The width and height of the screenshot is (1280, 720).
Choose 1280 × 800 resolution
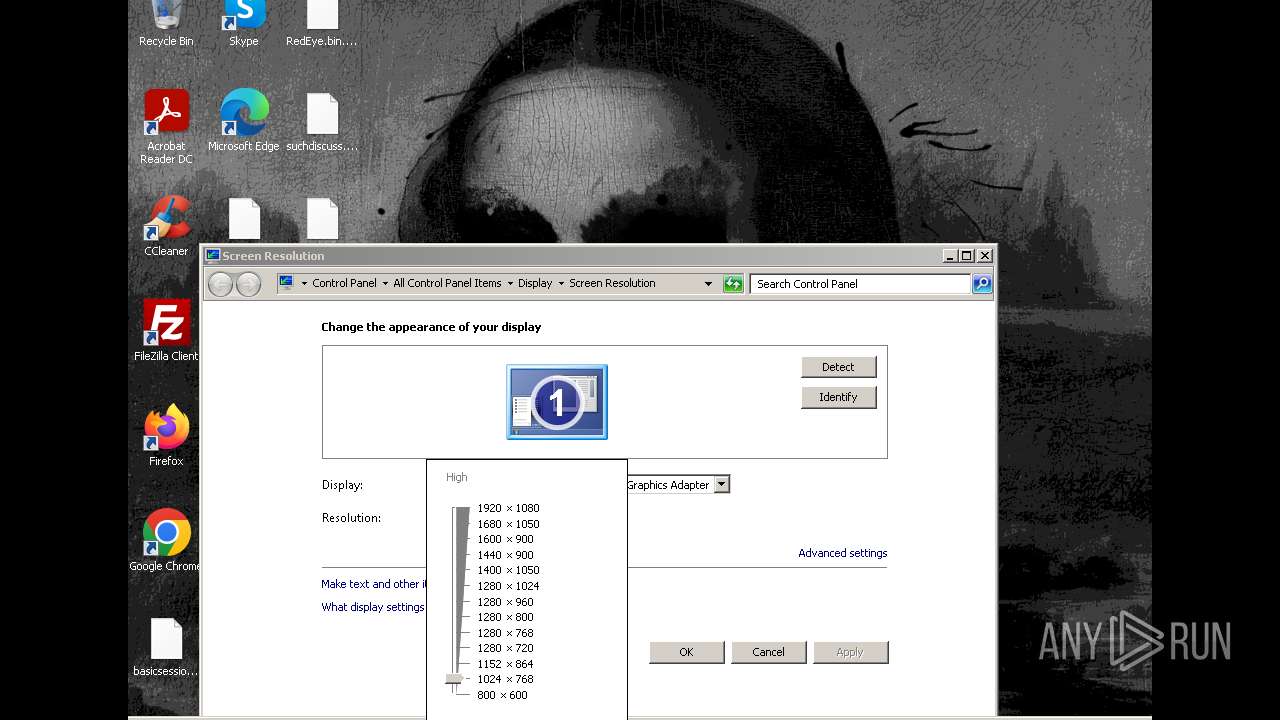(505, 617)
